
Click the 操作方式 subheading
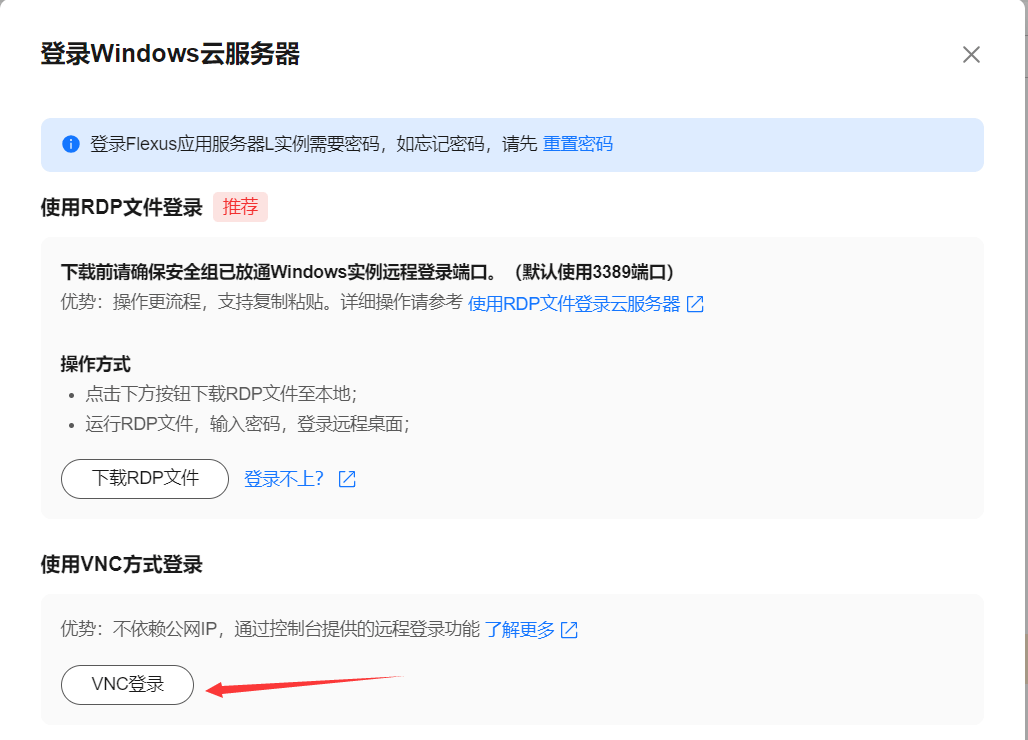[x=96, y=364]
